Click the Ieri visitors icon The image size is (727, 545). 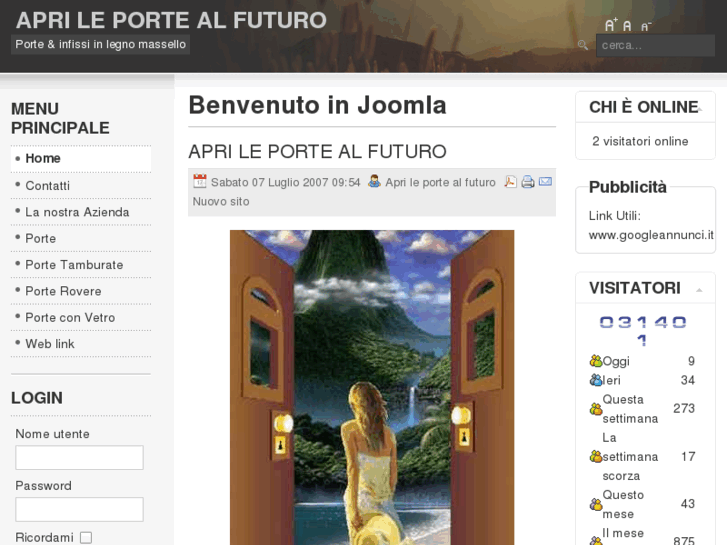click(x=596, y=380)
